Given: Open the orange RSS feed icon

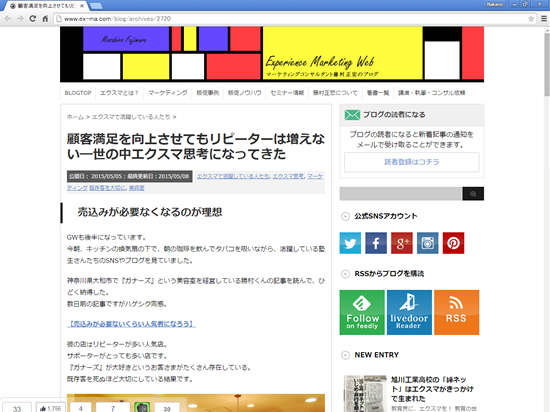Looking at the screenshot, I should click(456, 312).
